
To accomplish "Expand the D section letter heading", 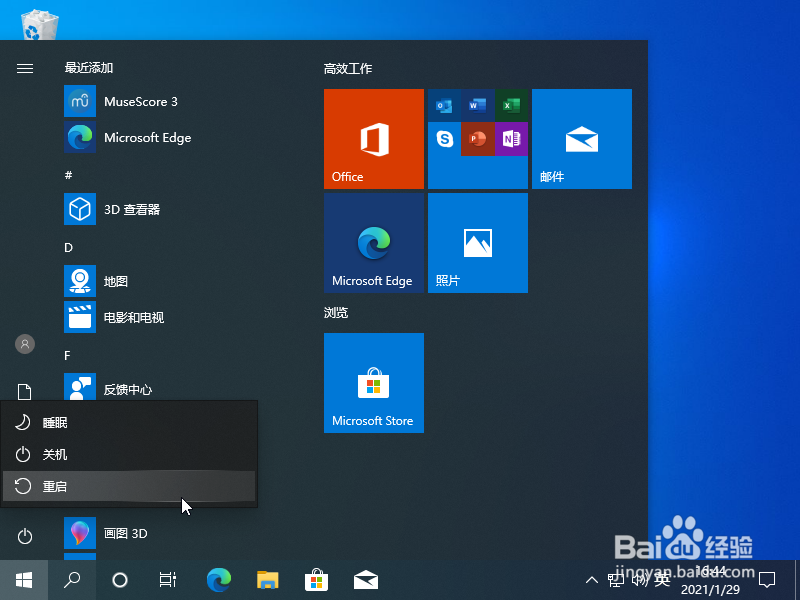I will tap(68, 247).
